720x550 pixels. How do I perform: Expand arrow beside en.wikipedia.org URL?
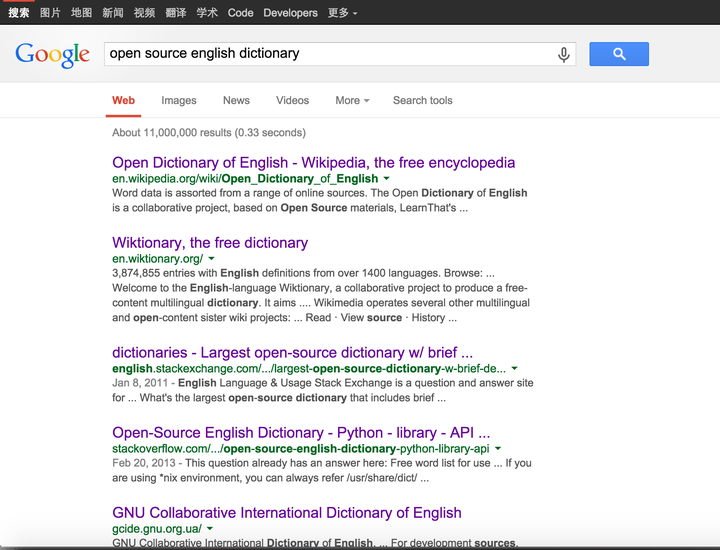coord(386,179)
